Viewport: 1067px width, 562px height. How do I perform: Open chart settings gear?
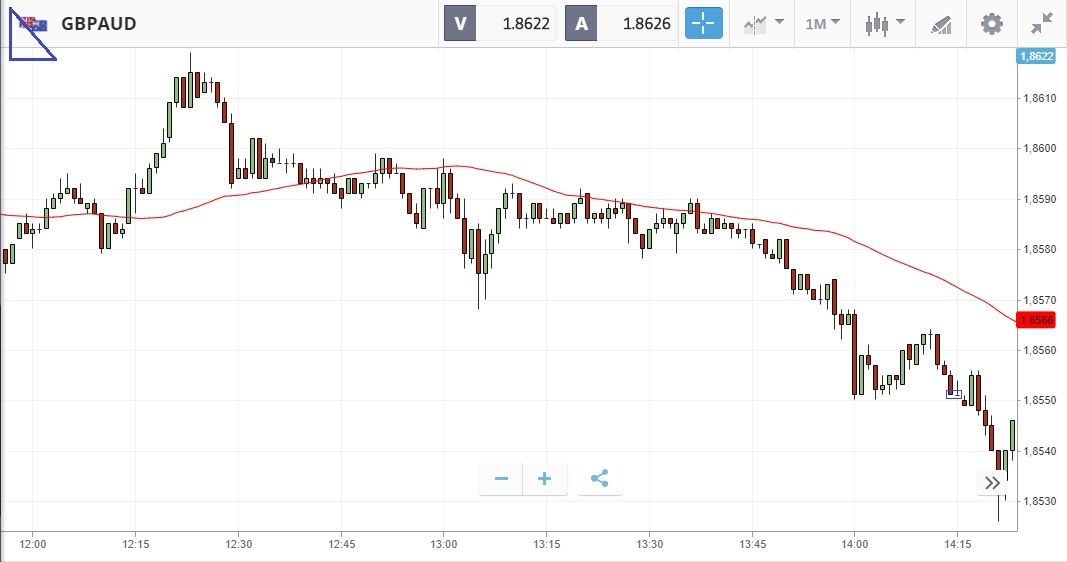991,23
